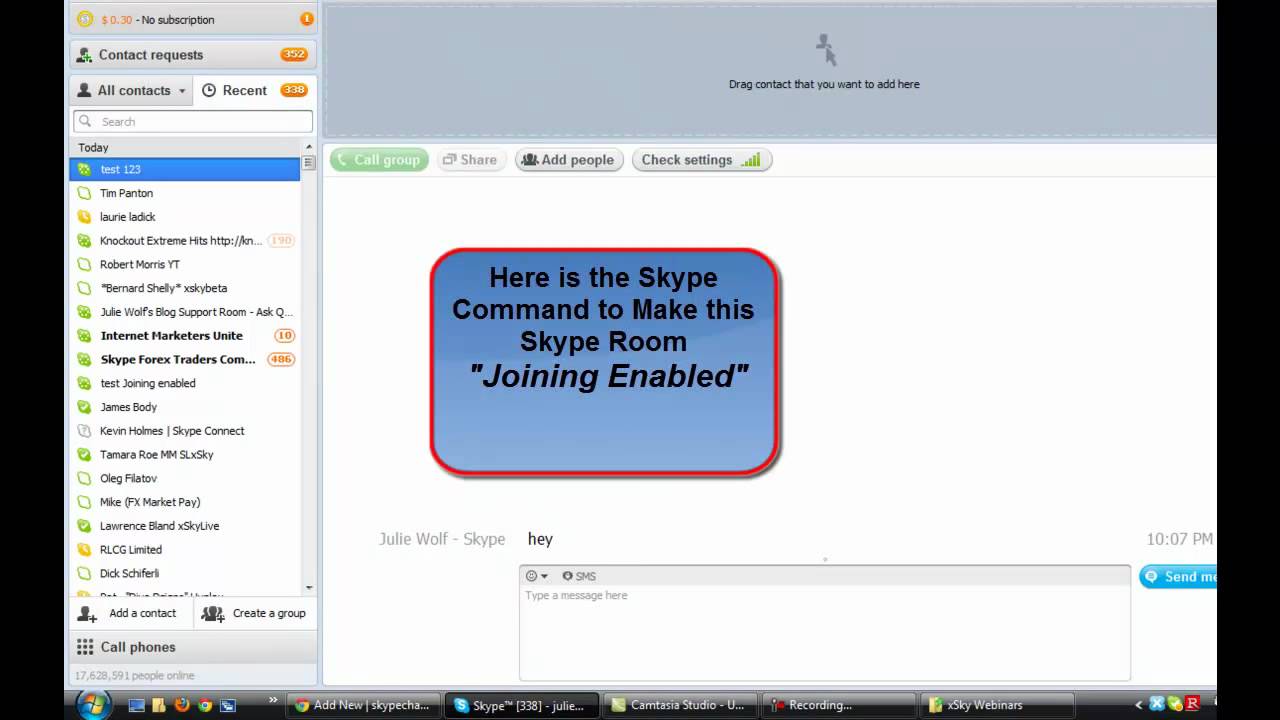Switch to Recording taskbar window
The height and width of the screenshot is (720, 1280).
[x=838, y=705]
